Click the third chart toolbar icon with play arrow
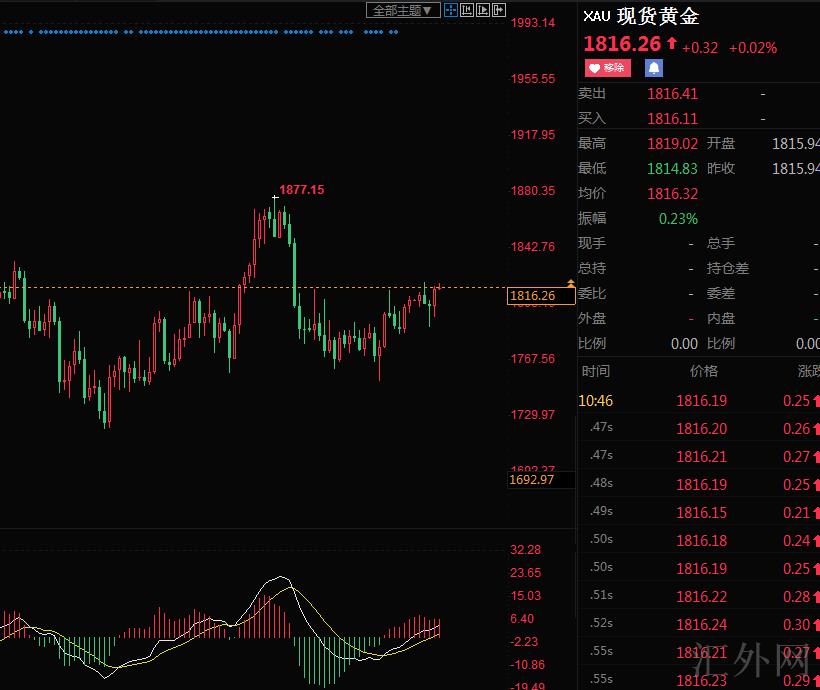 tap(483, 10)
